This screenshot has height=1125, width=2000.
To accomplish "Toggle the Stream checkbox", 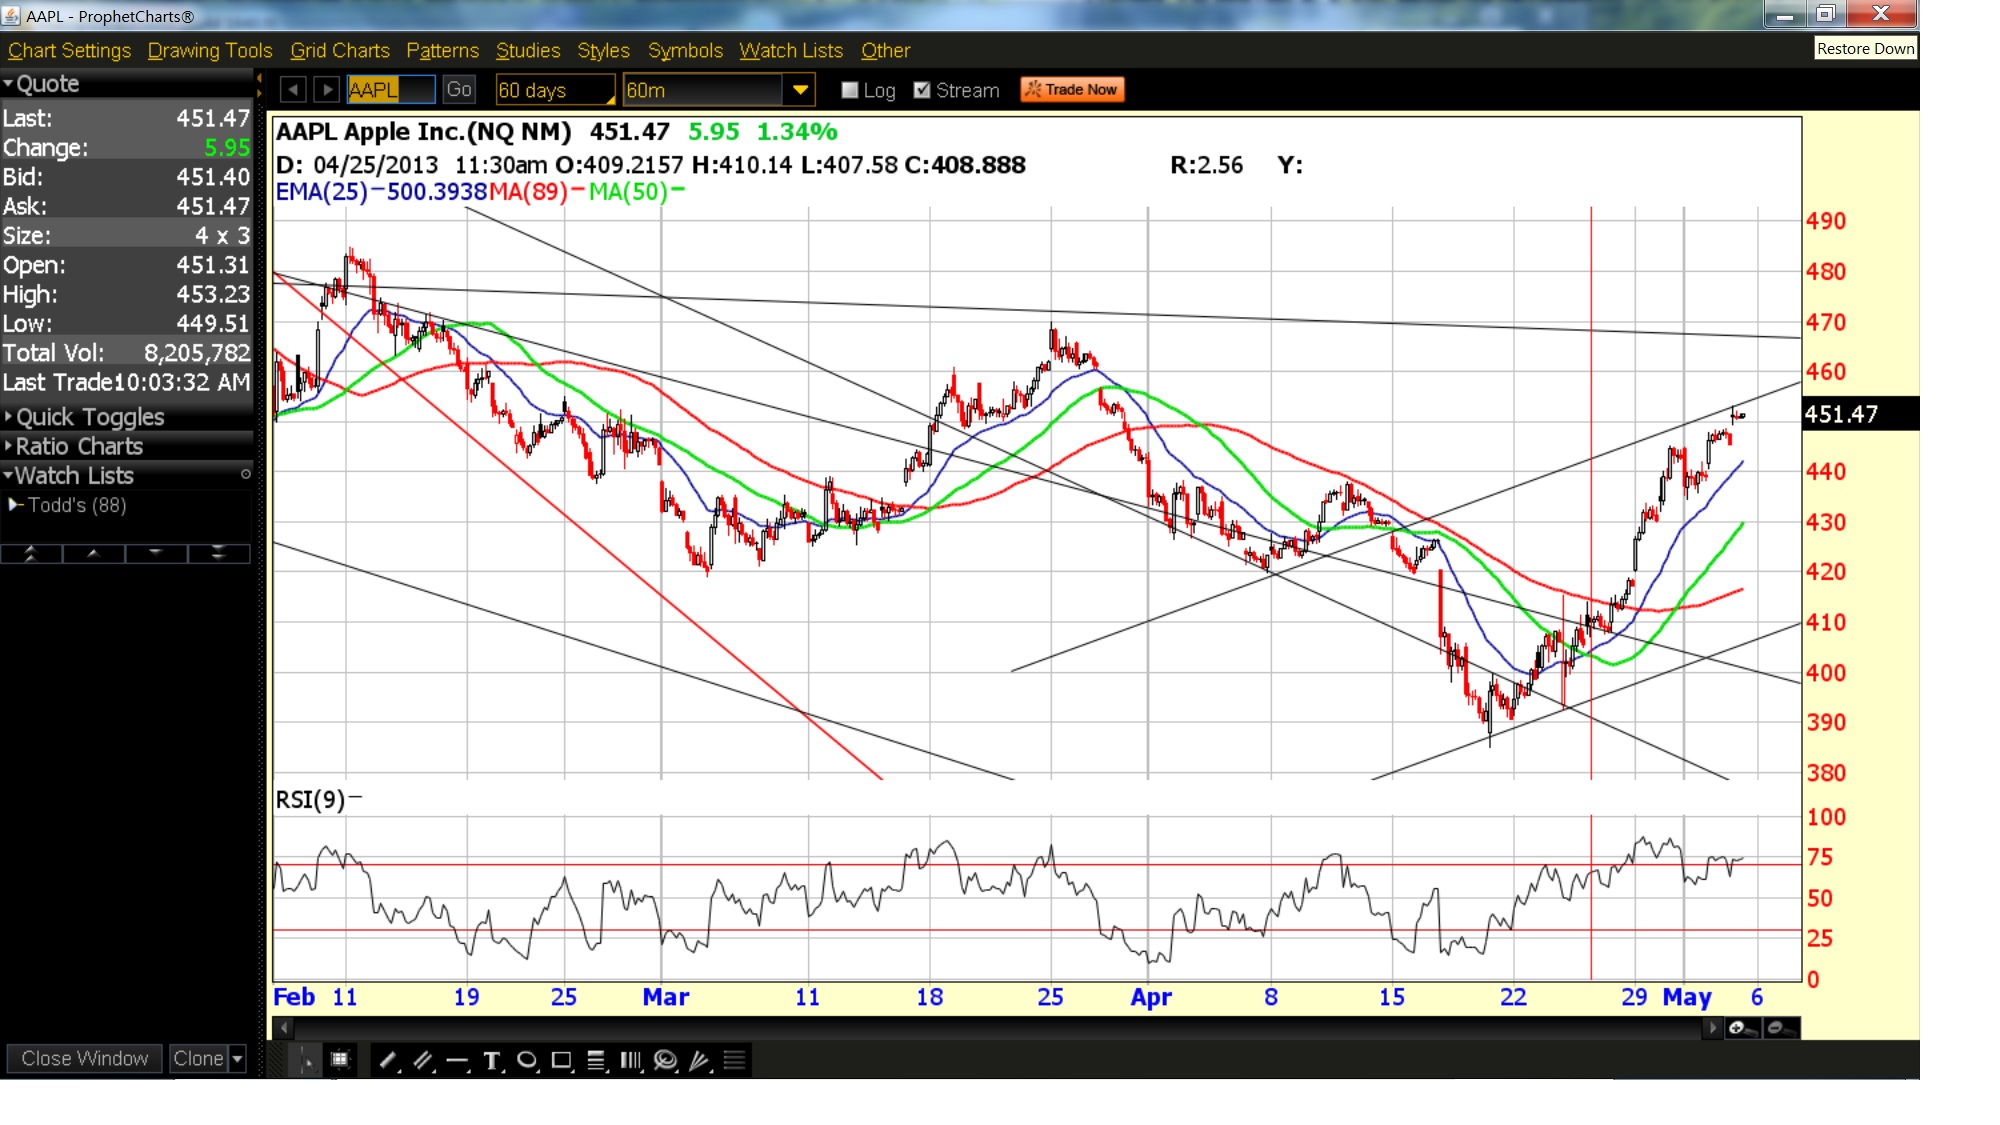I will 922,90.
